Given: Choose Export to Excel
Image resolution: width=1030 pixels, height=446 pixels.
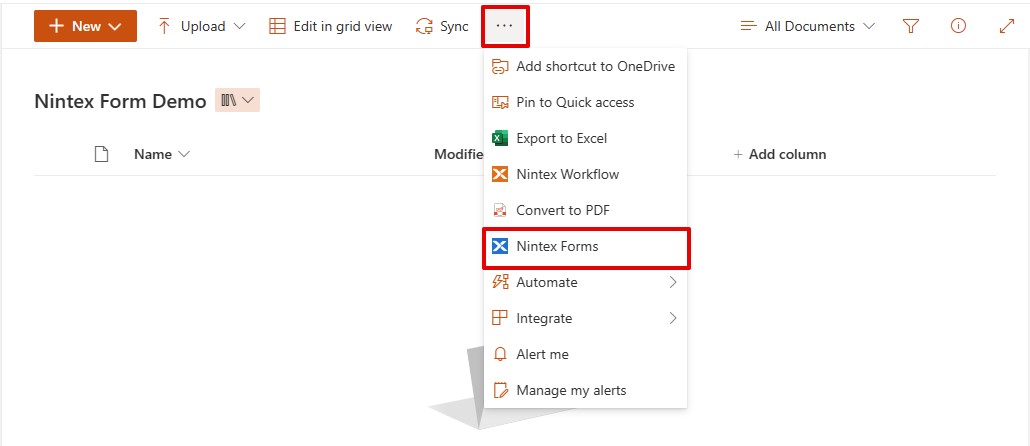Looking at the screenshot, I should 585,139.
